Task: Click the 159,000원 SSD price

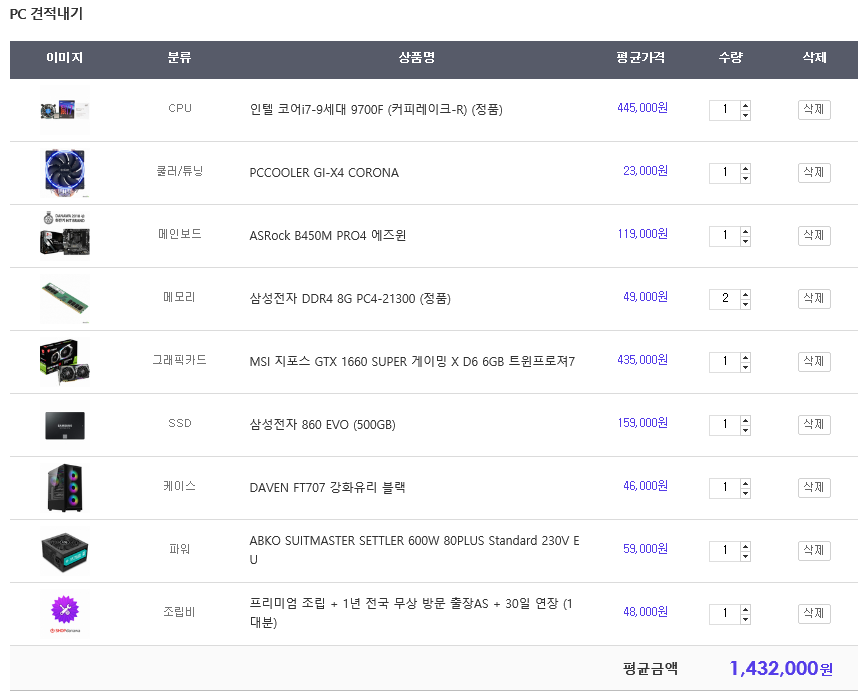Action: 642,423
